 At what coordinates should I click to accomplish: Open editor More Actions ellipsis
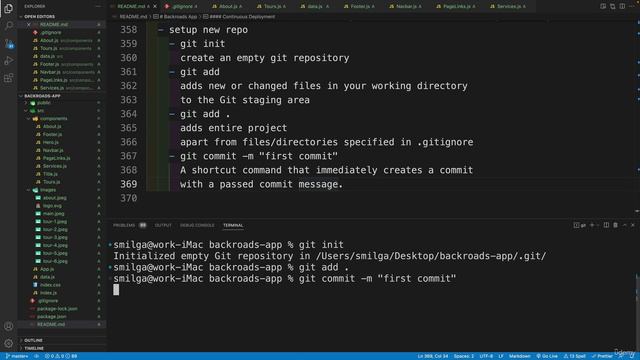tap(632, 6)
